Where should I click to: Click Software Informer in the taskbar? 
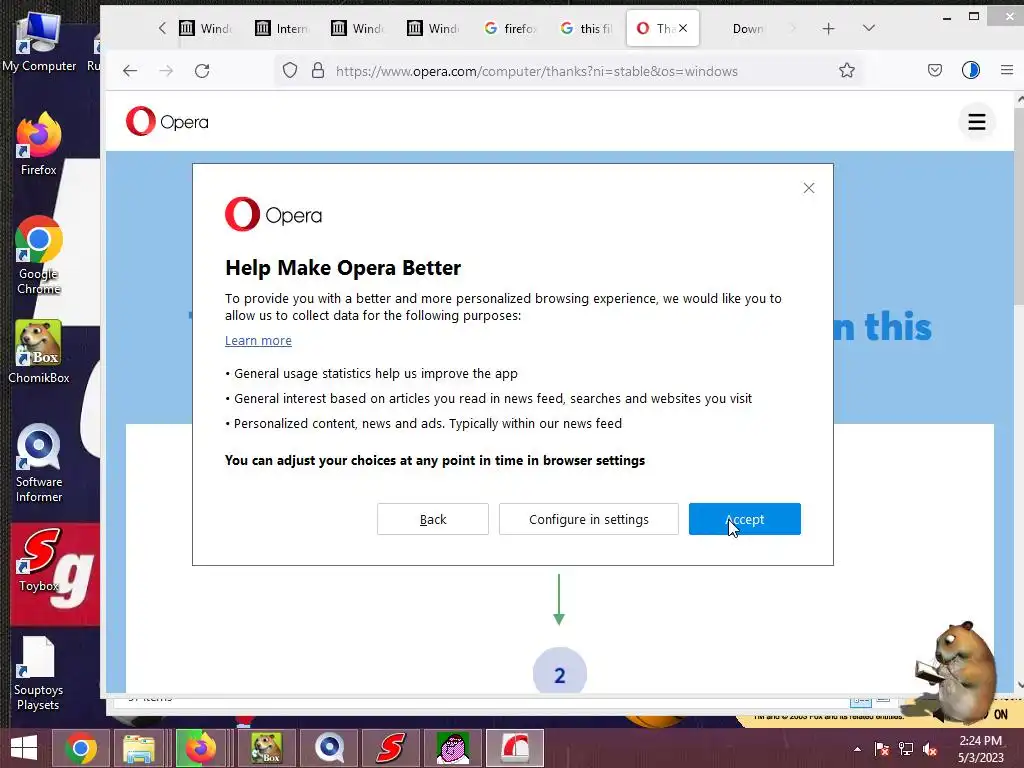pos(330,748)
